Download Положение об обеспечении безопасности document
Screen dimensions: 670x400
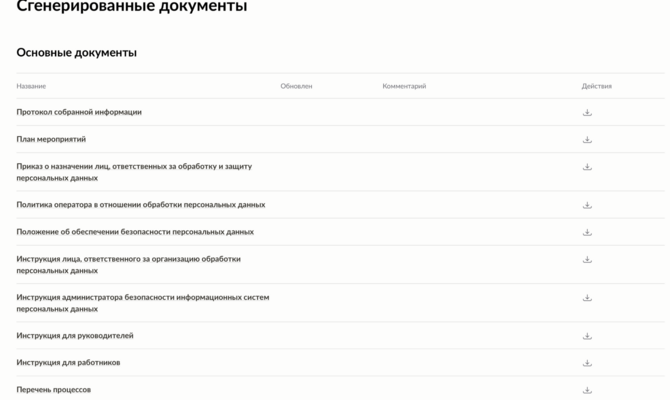pos(587,232)
